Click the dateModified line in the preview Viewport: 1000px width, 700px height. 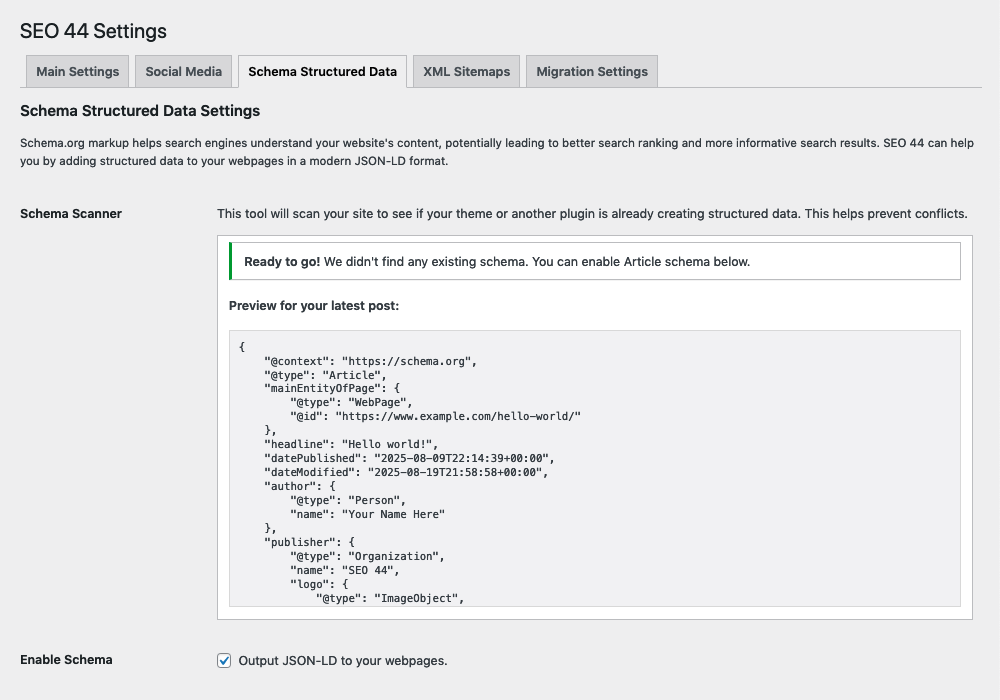[x=406, y=472]
